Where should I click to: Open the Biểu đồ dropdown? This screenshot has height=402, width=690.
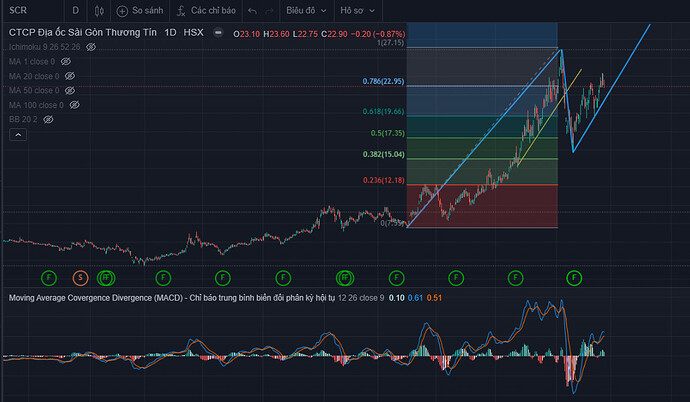coord(306,11)
